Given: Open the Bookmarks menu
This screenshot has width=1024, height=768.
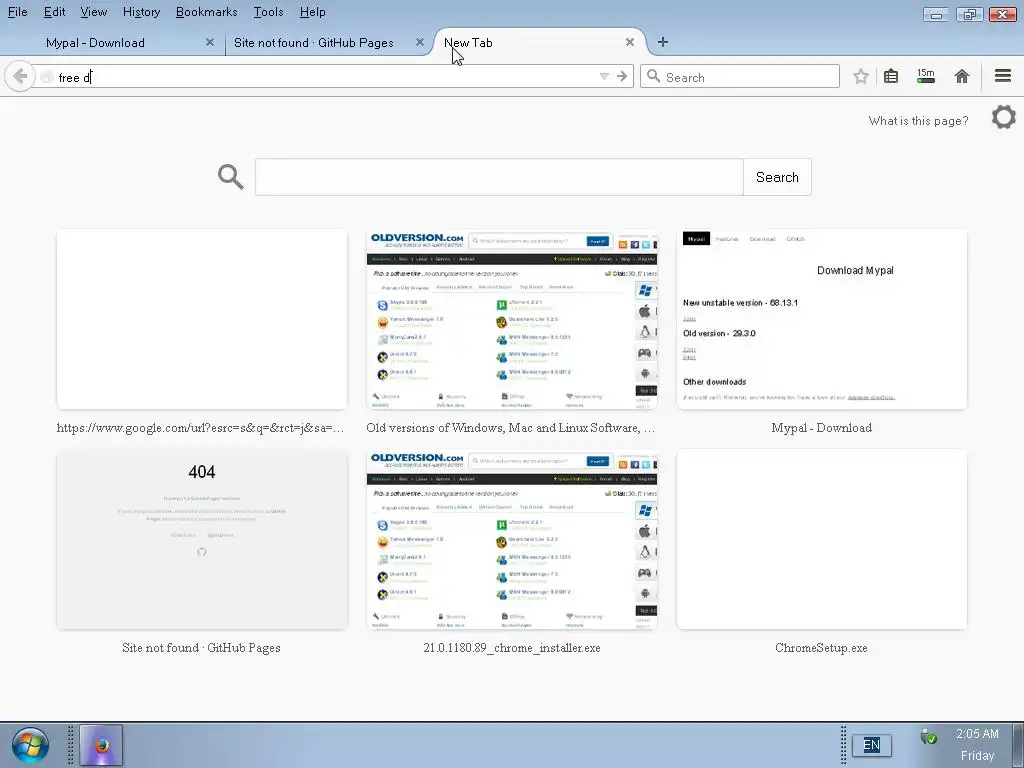Looking at the screenshot, I should [x=206, y=12].
